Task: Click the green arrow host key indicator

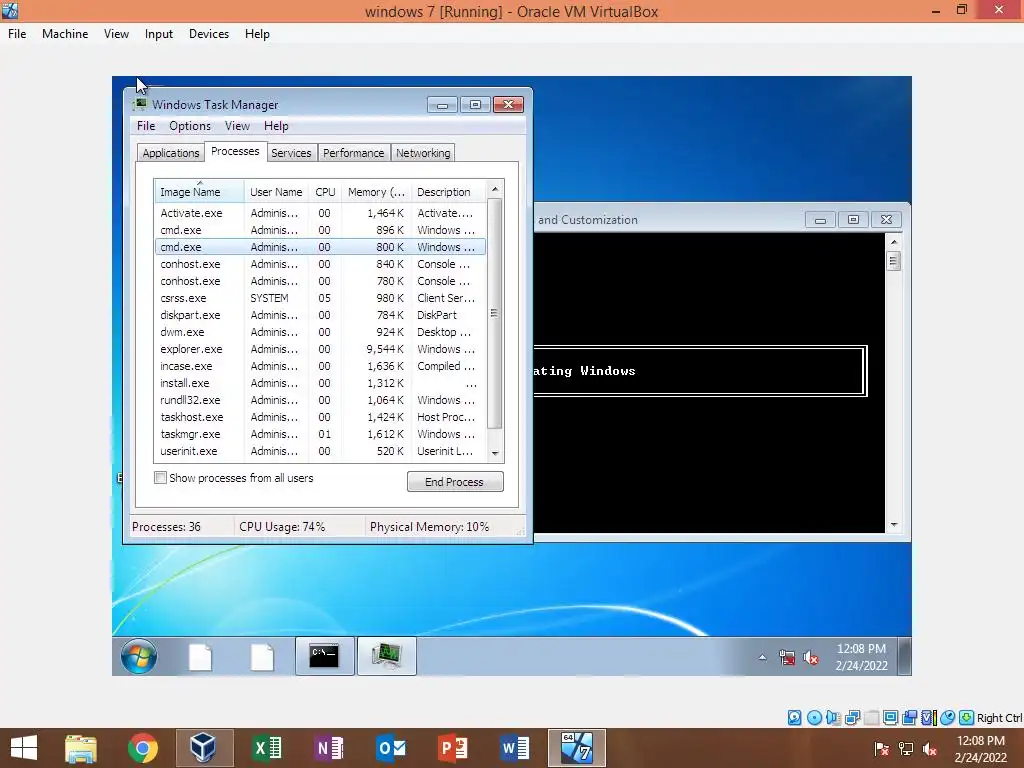Action: coord(966,718)
